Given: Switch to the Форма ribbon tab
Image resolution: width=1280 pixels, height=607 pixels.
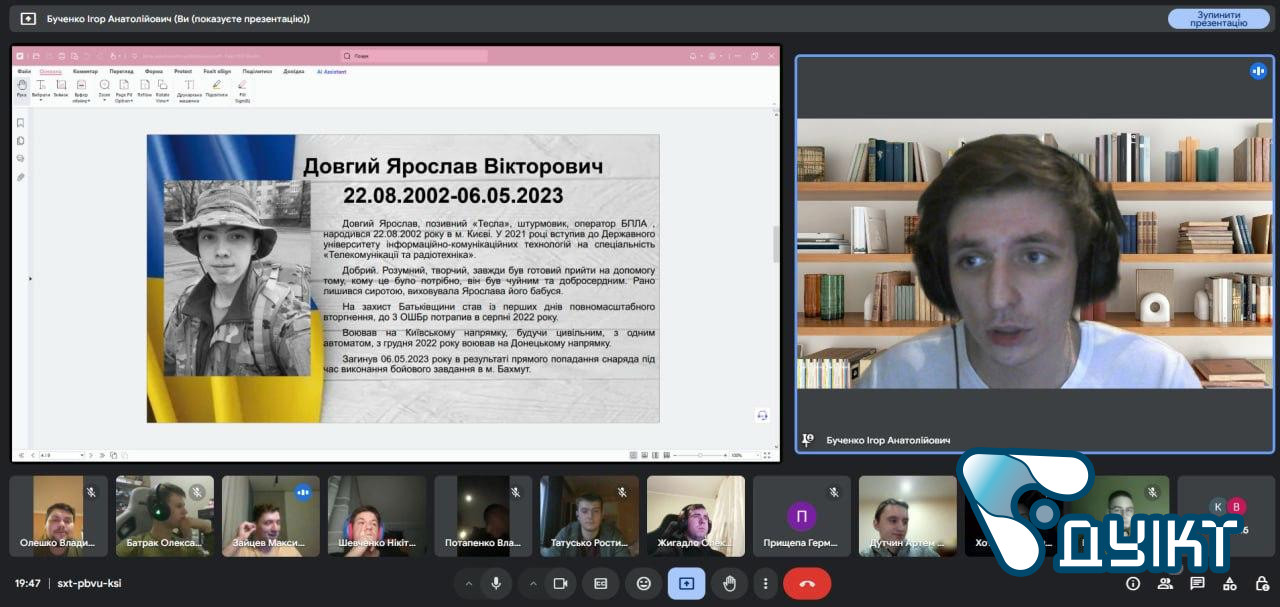Looking at the screenshot, I should 153,72.
